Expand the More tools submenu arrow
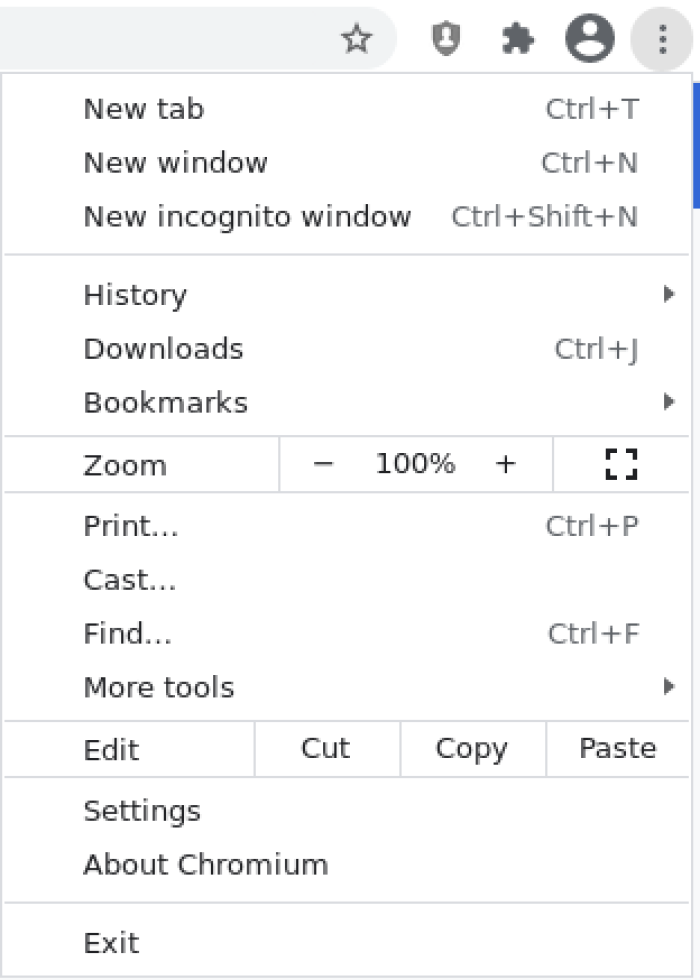Screen dimensions: 700x980 click(x=669, y=686)
